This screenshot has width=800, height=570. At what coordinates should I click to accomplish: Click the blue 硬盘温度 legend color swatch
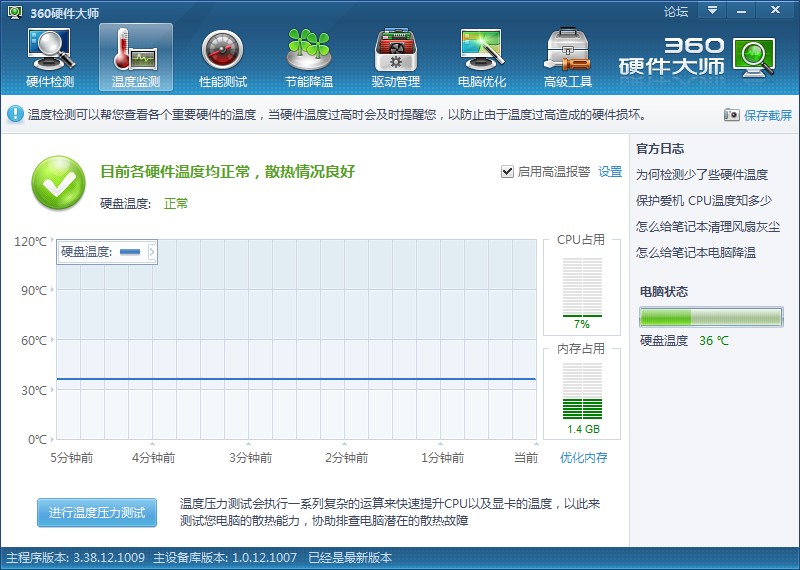tap(130, 252)
